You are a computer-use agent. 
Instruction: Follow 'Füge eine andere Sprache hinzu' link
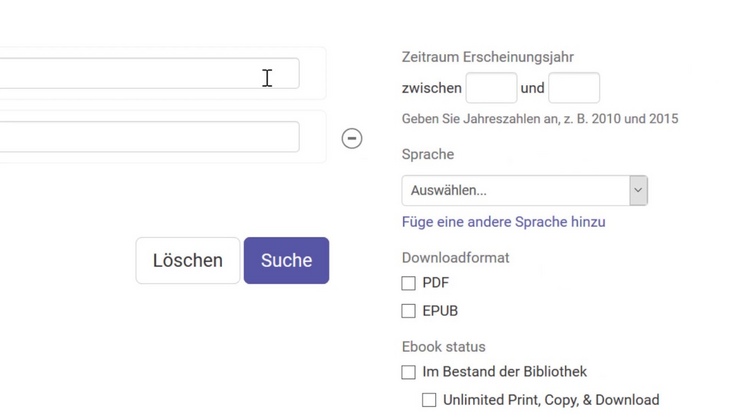click(x=503, y=222)
